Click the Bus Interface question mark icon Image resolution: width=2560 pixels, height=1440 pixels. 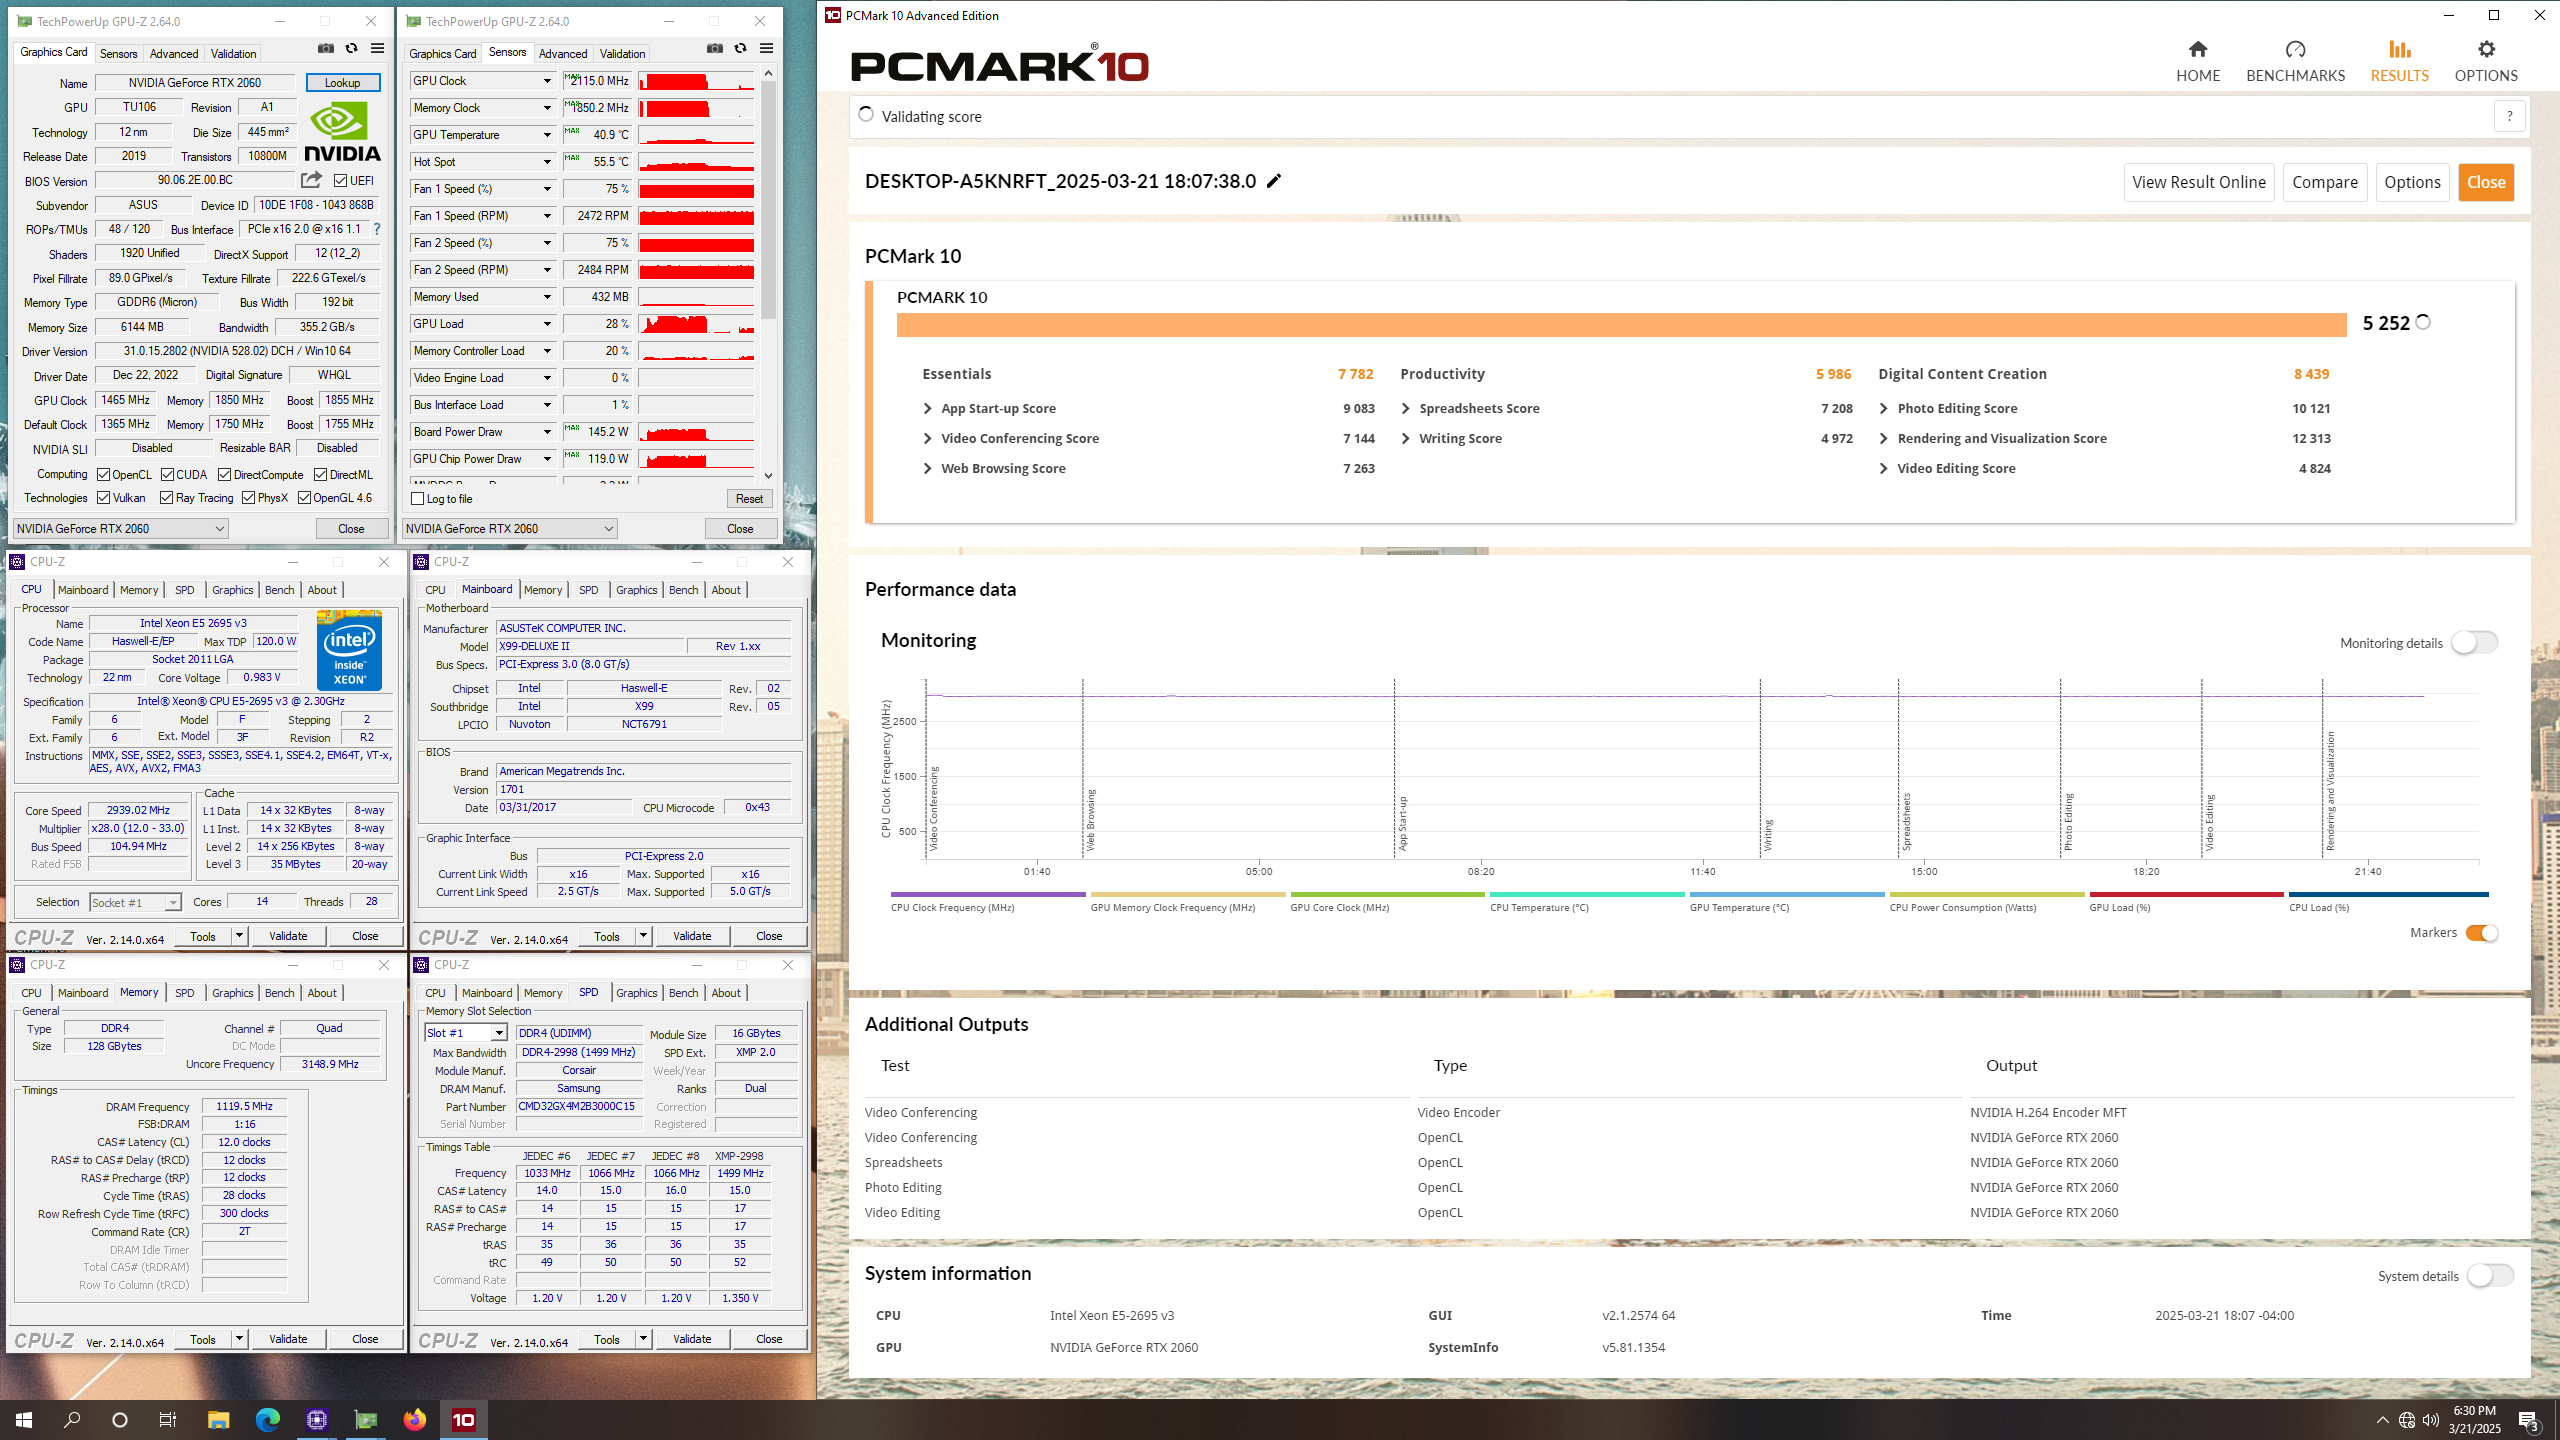(377, 229)
